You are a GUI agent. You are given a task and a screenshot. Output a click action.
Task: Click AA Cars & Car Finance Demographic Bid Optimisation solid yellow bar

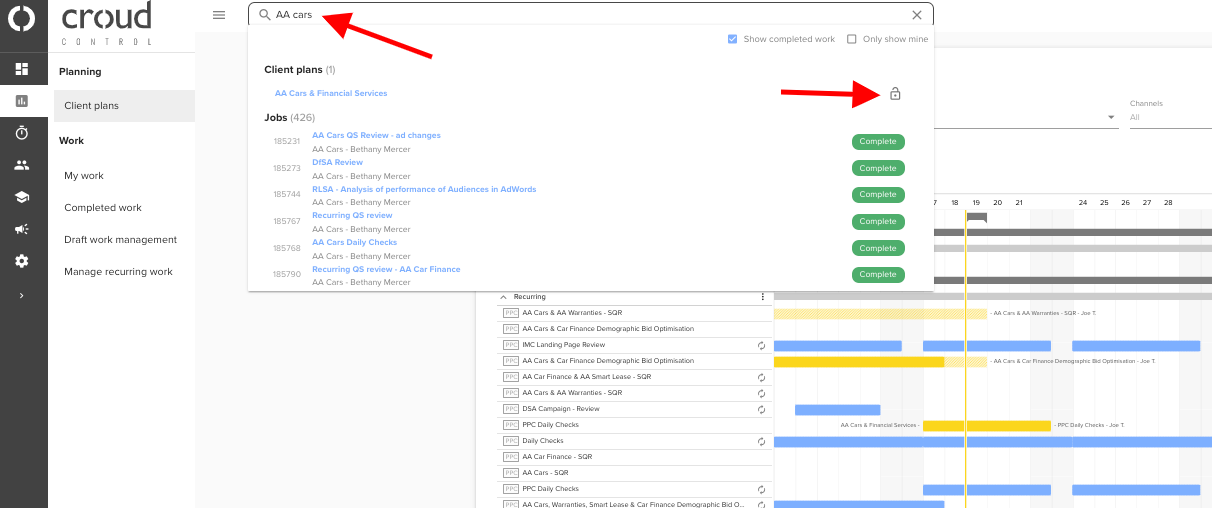point(859,361)
